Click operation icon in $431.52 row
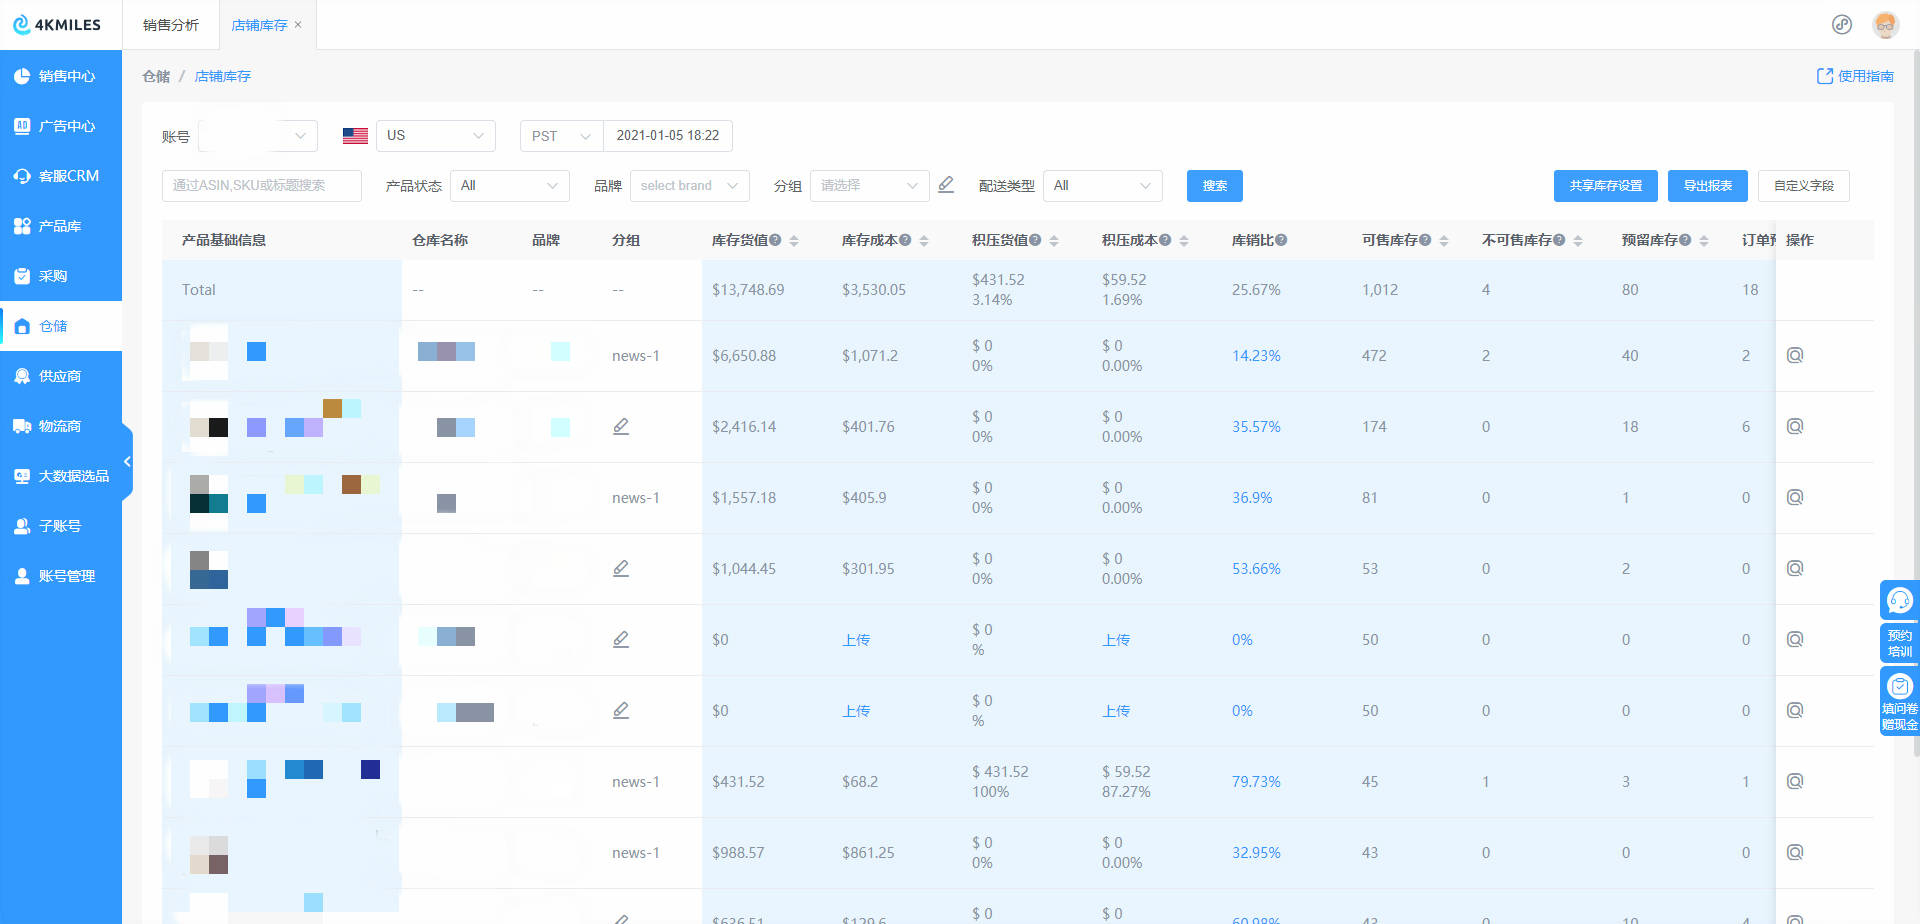The image size is (1920, 924). 1795,781
